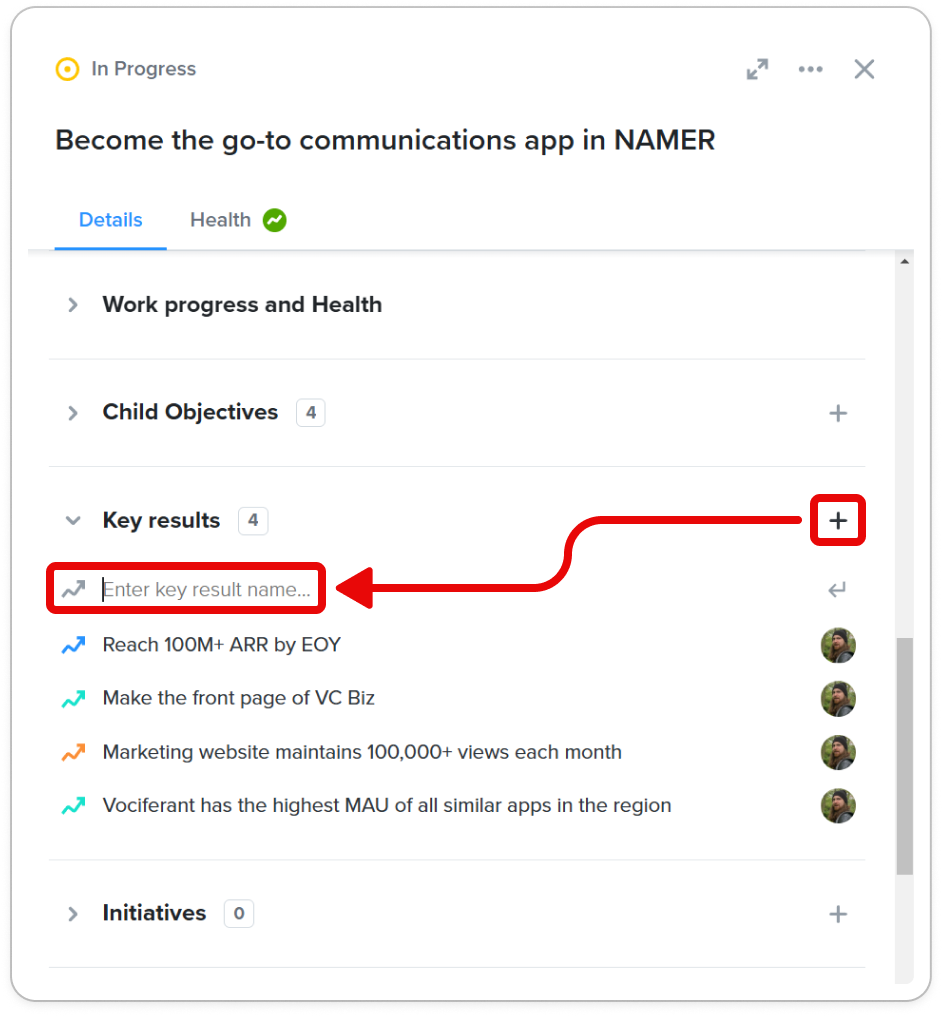This screenshot has width=942, height=1016.
Task: Collapse the Key results section
Action: 73,520
